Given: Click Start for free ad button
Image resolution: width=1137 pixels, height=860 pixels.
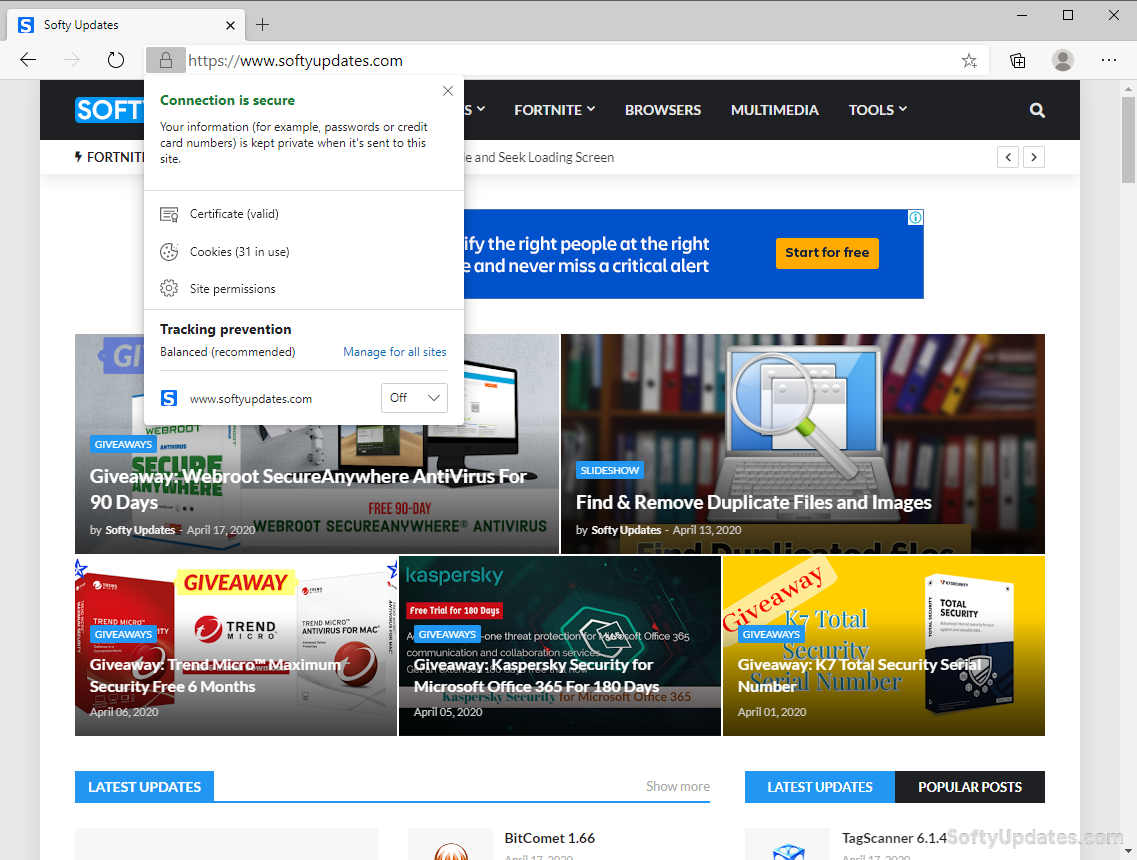Looking at the screenshot, I should coord(827,253).
